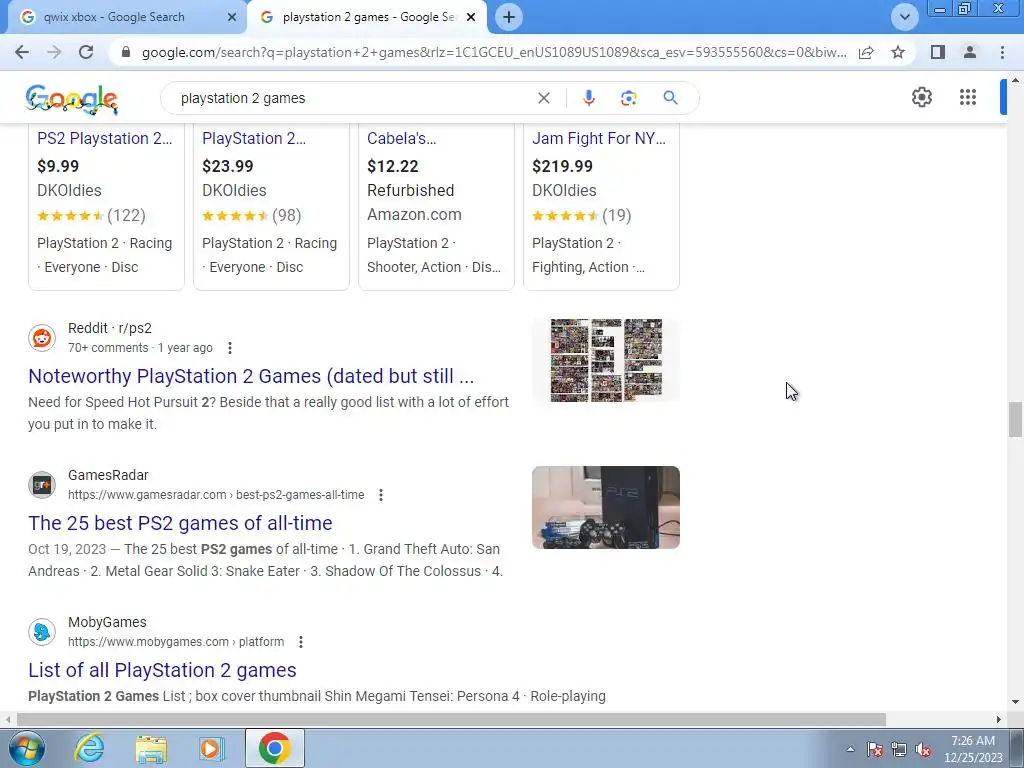Share this page from the address bar
The width and height of the screenshot is (1024, 768).
click(866, 52)
